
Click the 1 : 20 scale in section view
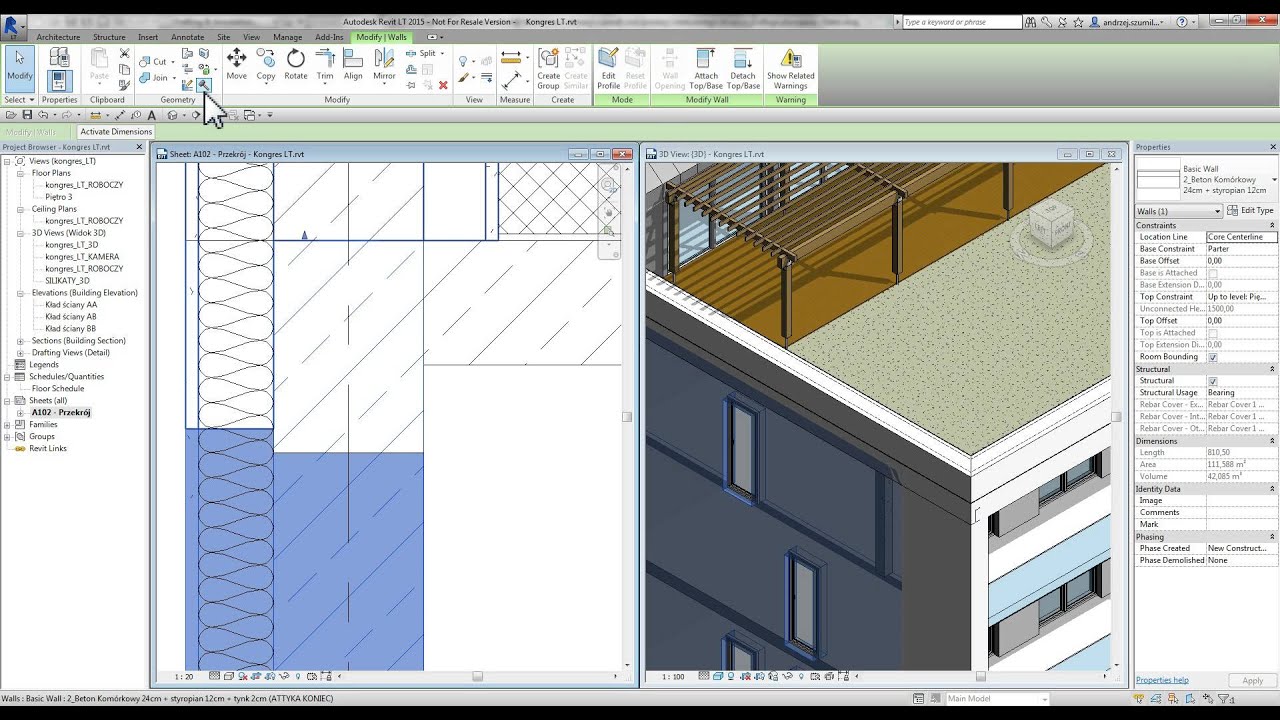pos(184,677)
